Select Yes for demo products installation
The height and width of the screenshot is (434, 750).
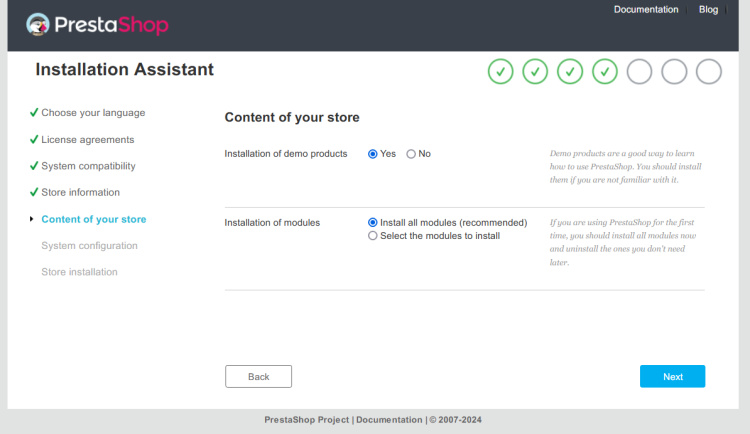(x=373, y=154)
